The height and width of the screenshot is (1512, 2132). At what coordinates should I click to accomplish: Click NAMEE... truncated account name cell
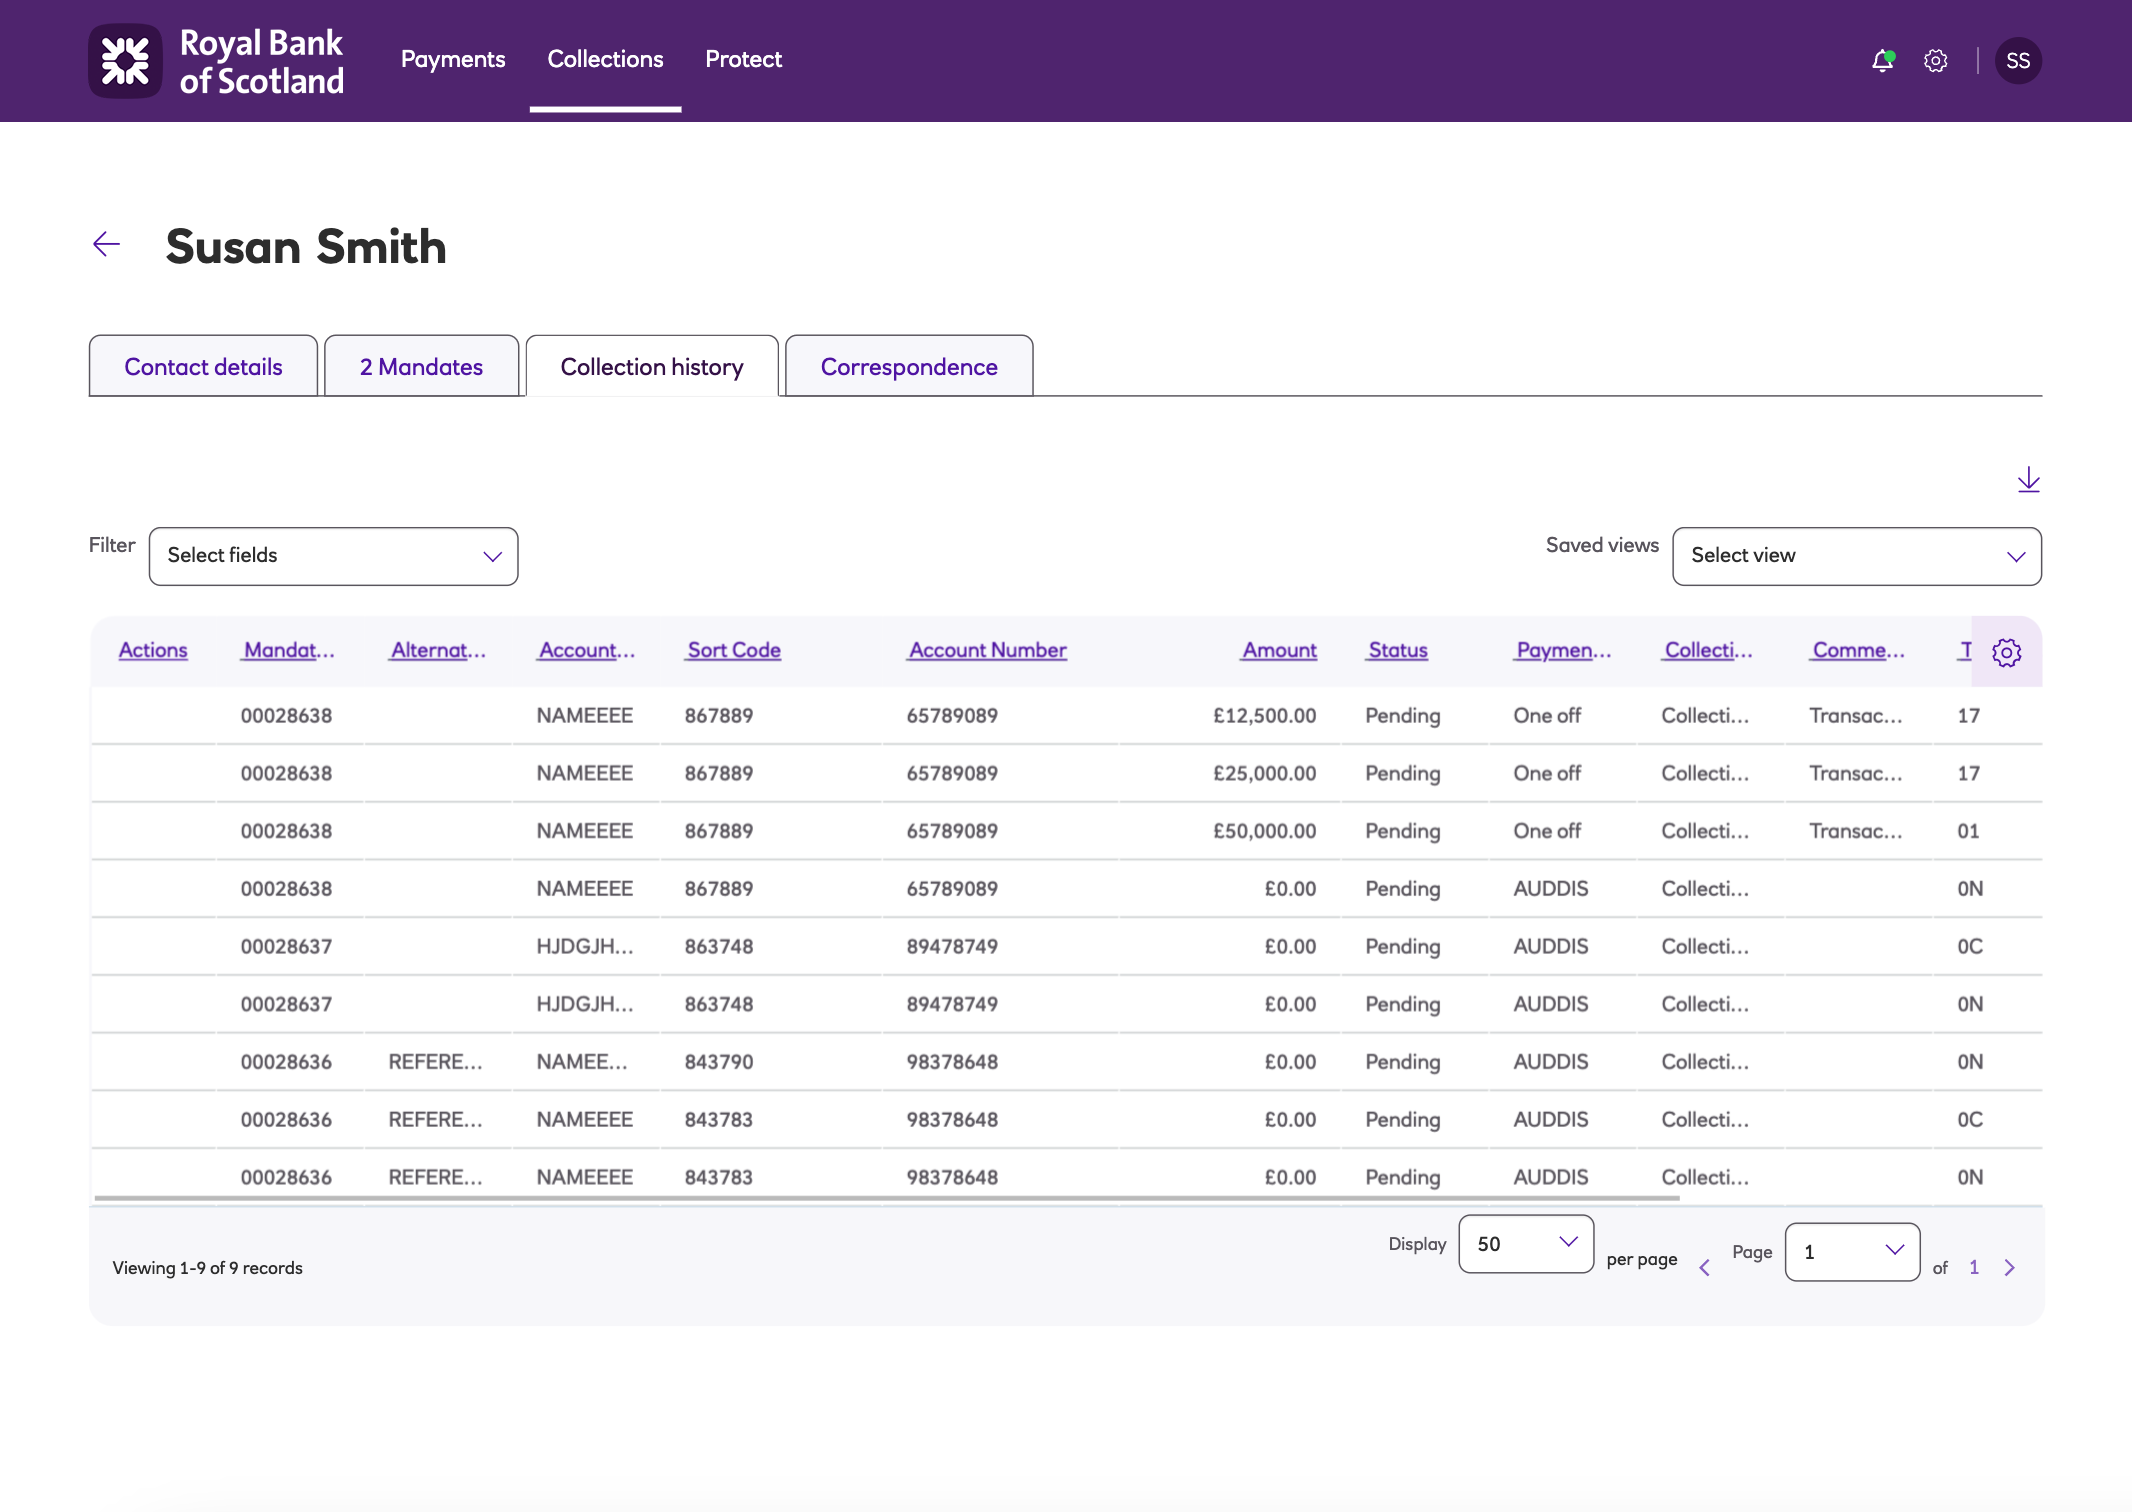(x=582, y=1062)
